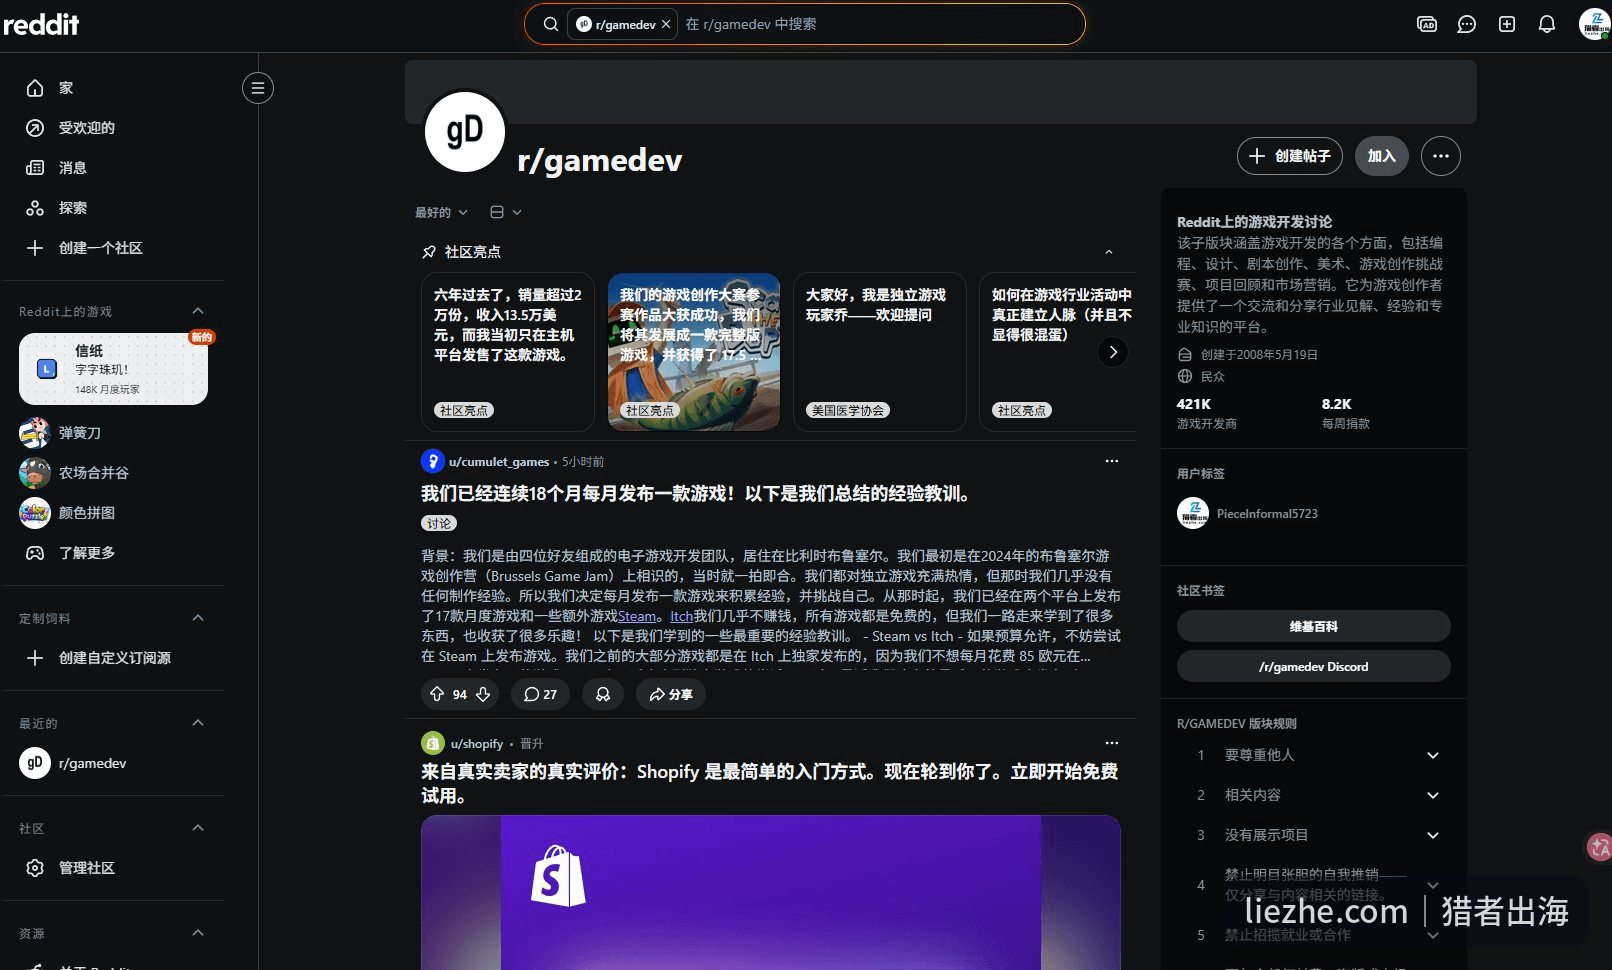Open community more options ellipsis

(1441, 156)
